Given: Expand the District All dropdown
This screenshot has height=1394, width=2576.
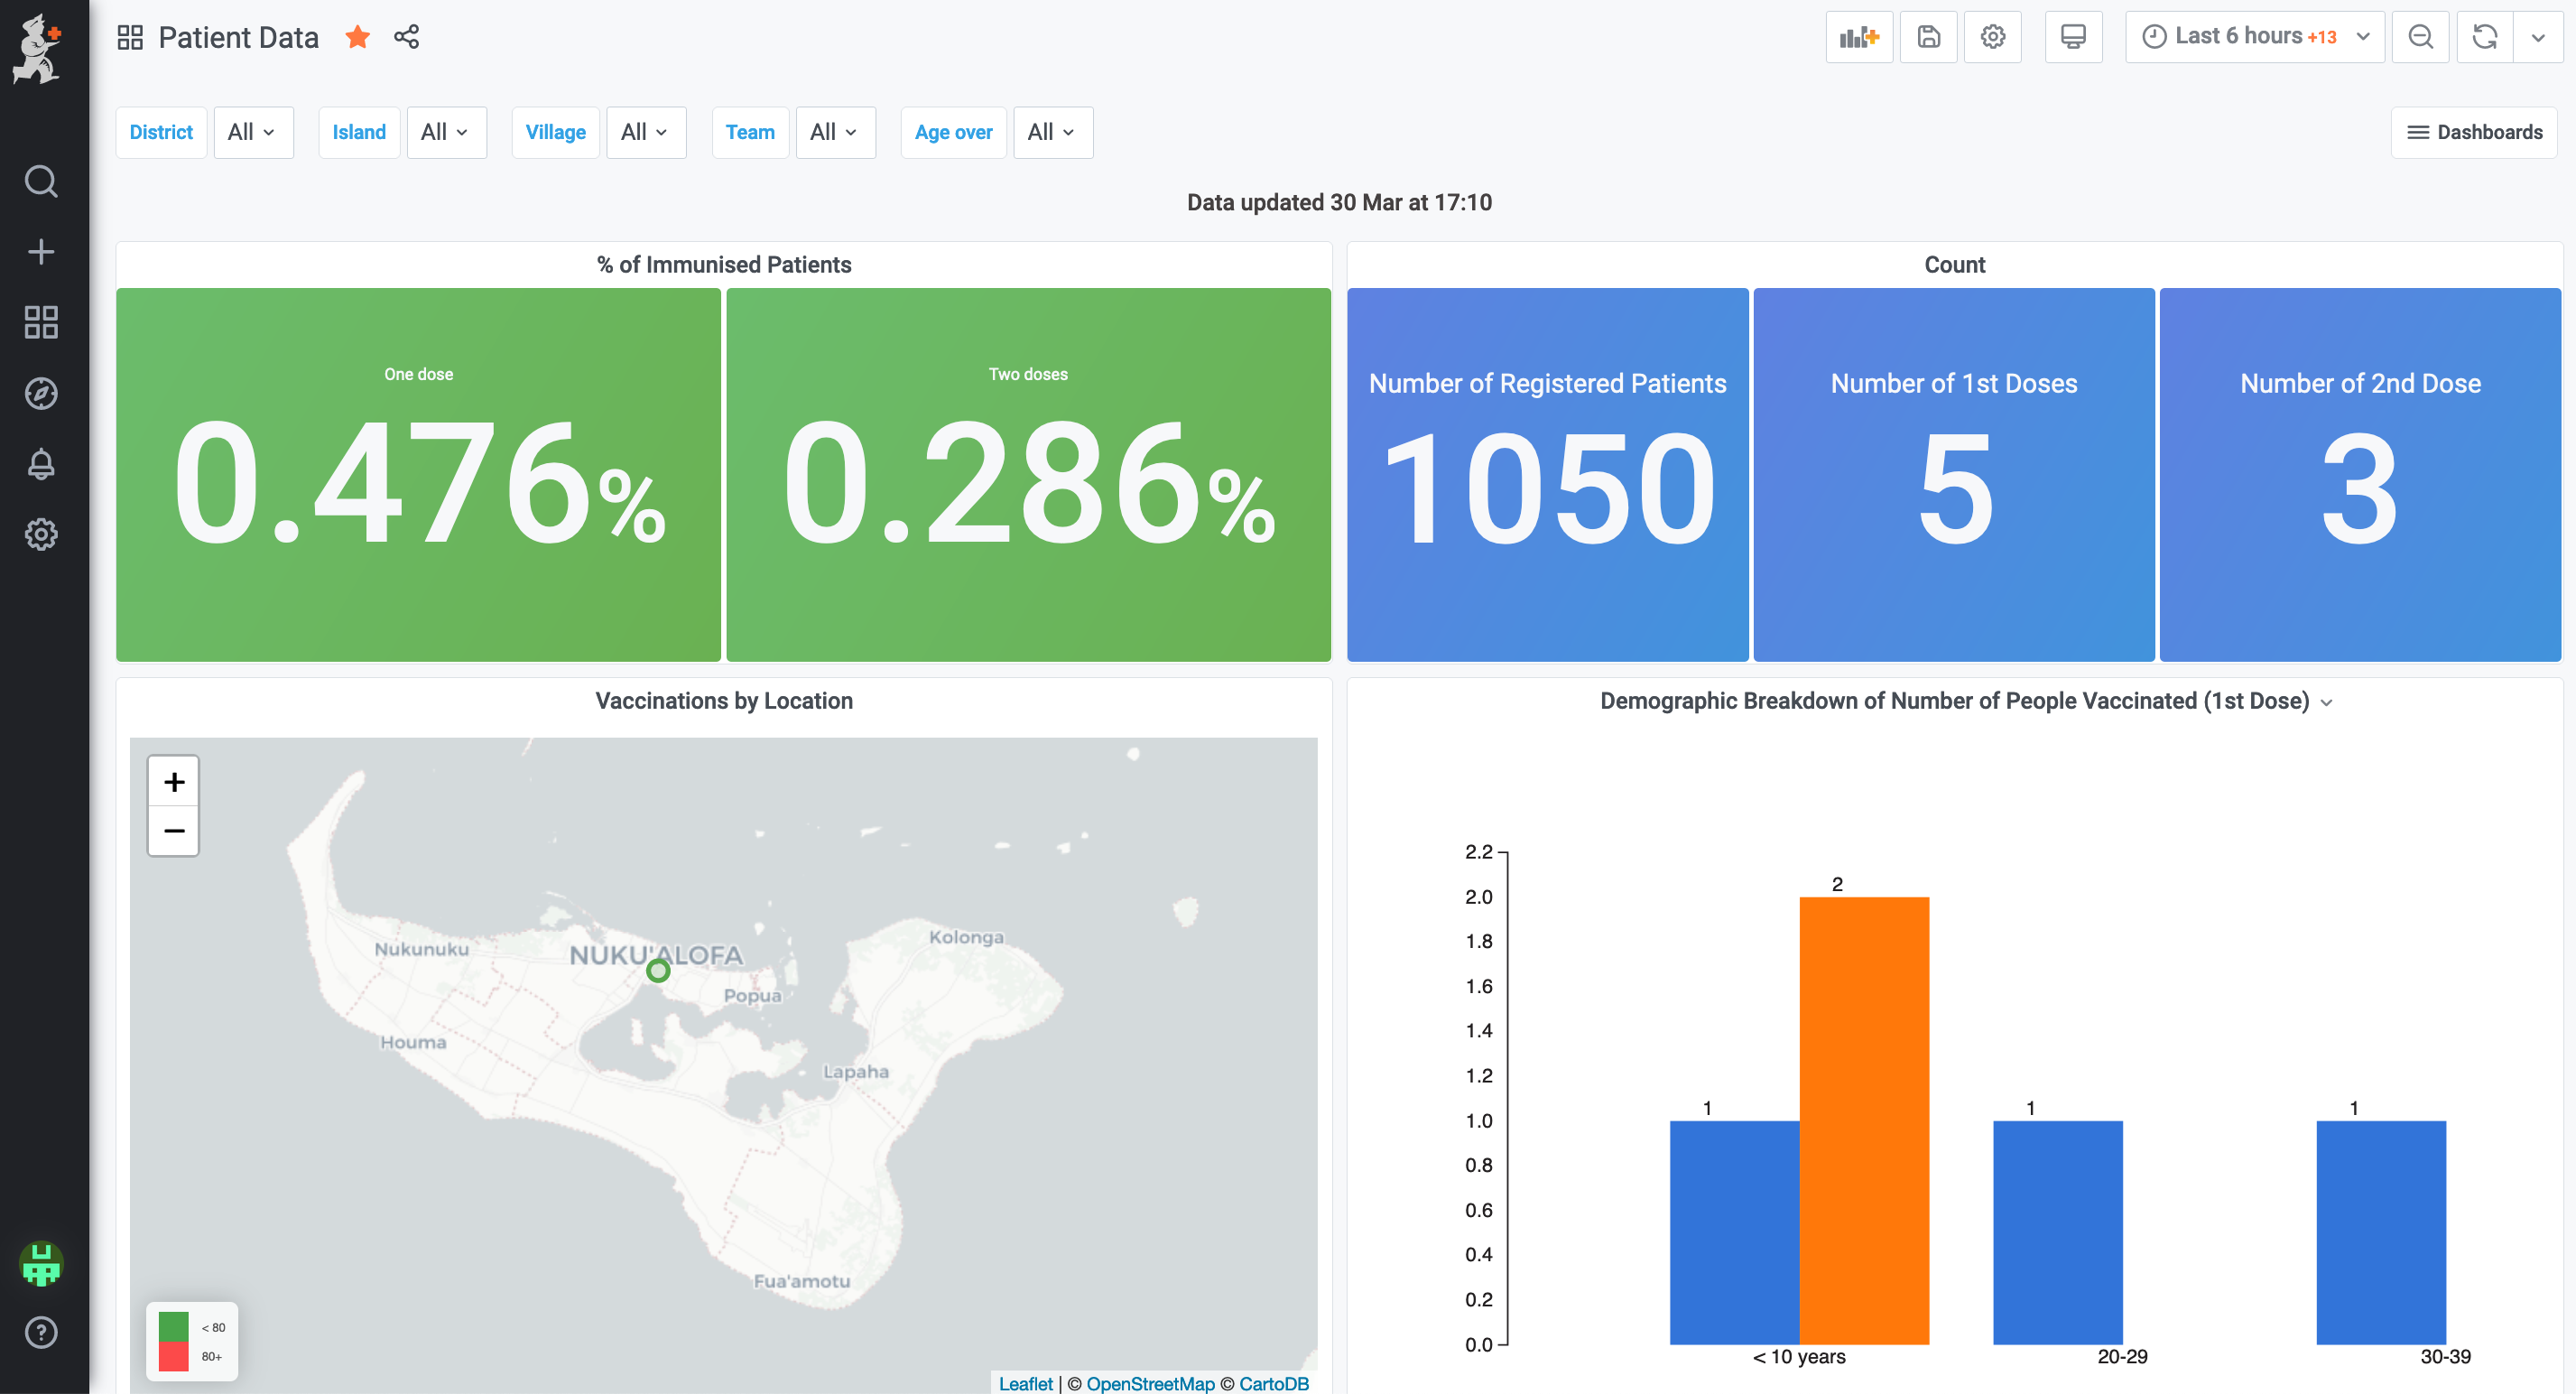Looking at the screenshot, I should (252, 132).
